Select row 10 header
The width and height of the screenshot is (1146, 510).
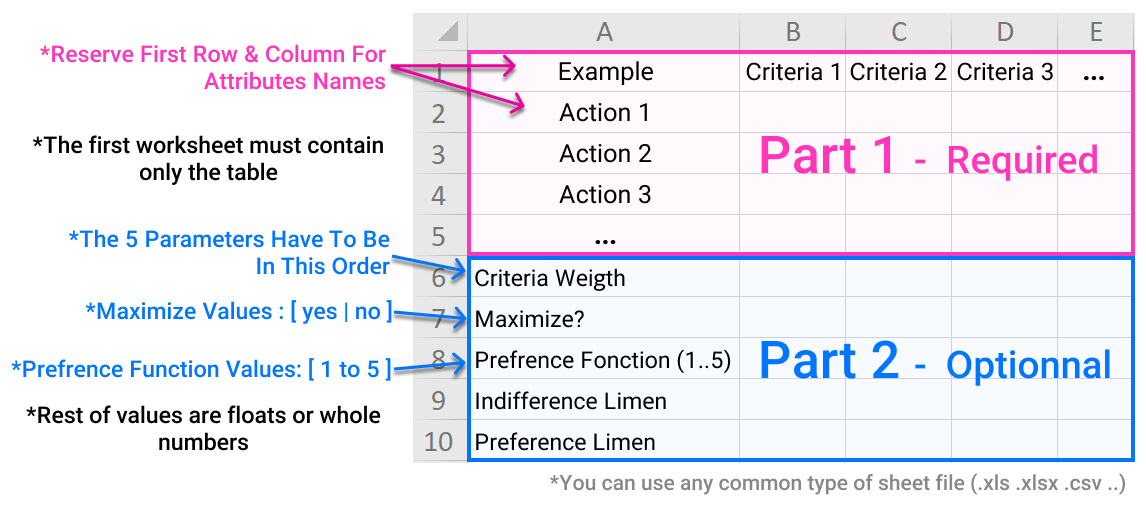click(x=439, y=442)
